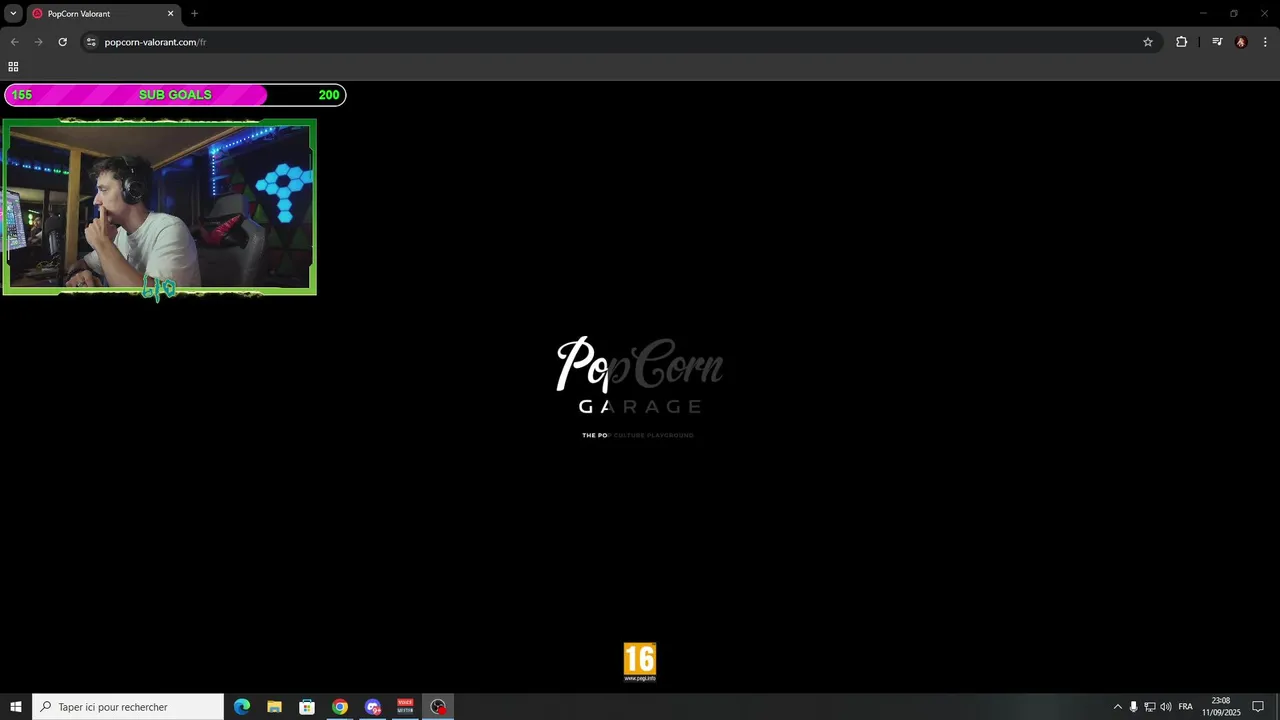
Task: Click the PopCorn Garage logo
Action: 640,387
